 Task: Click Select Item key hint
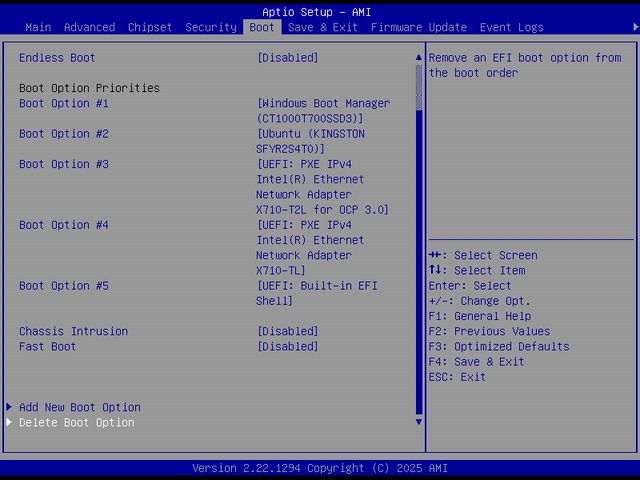click(477, 271)
